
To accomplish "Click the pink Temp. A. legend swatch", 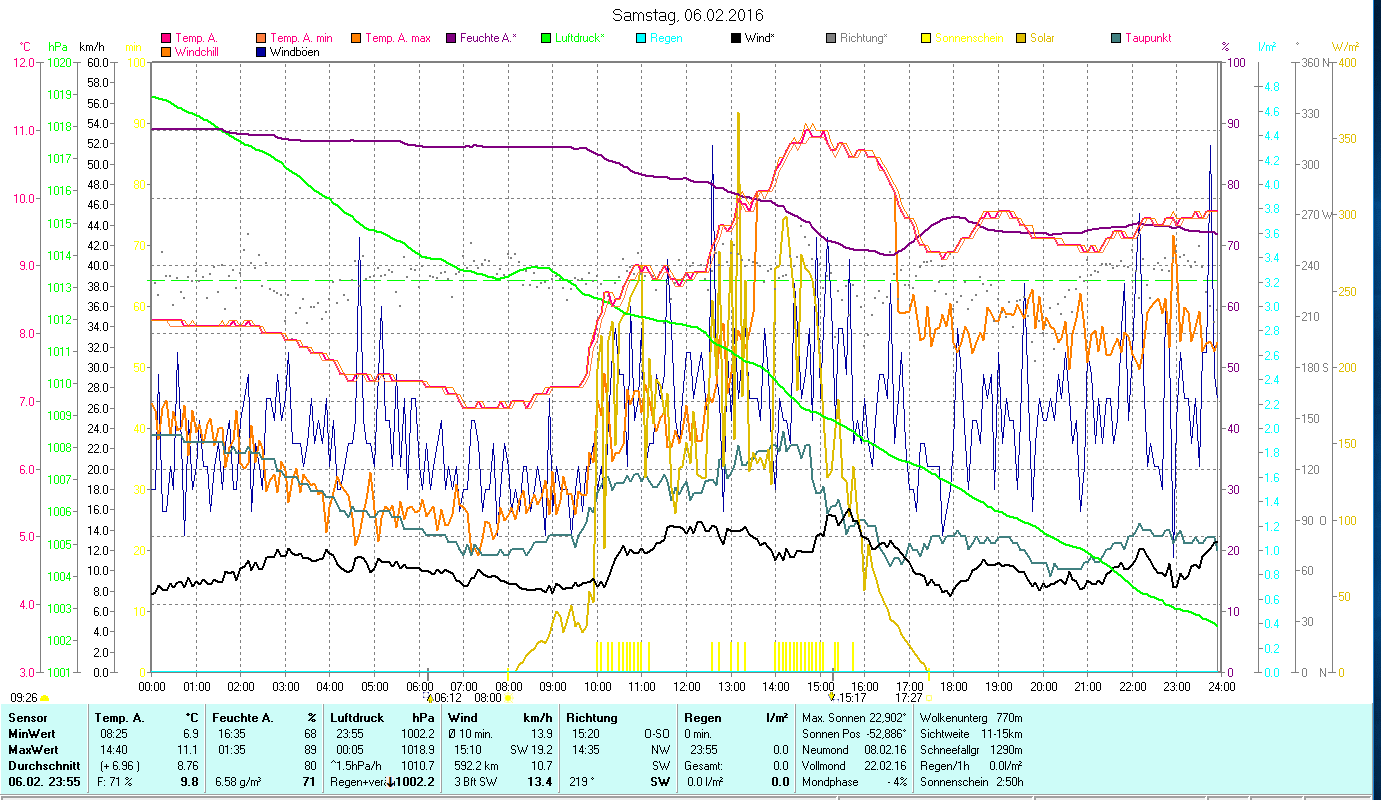I will coord(166,38).
